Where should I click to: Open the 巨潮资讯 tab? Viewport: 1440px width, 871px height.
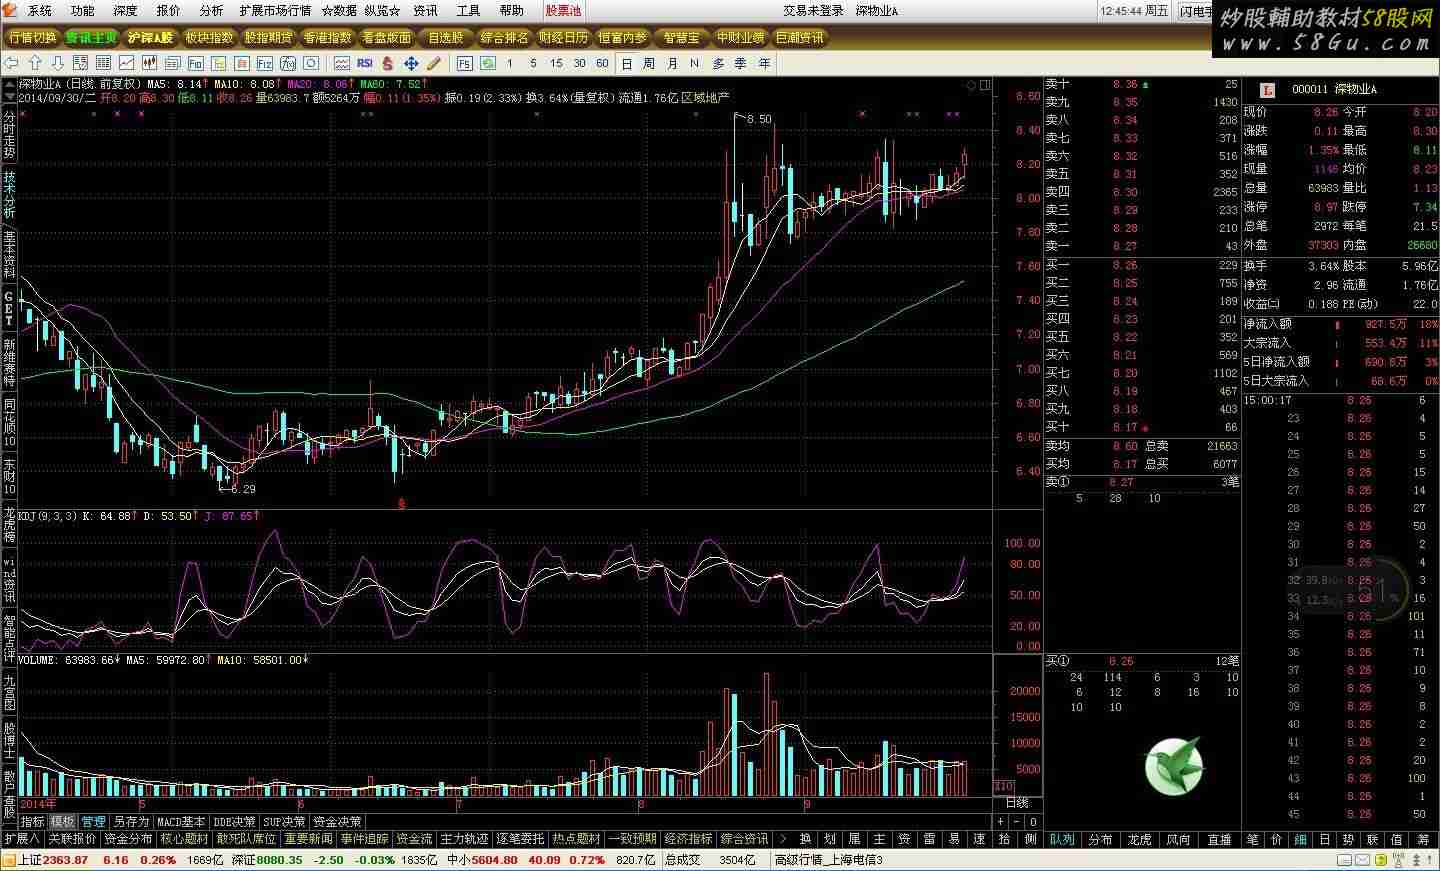click(x=800, y=38)
